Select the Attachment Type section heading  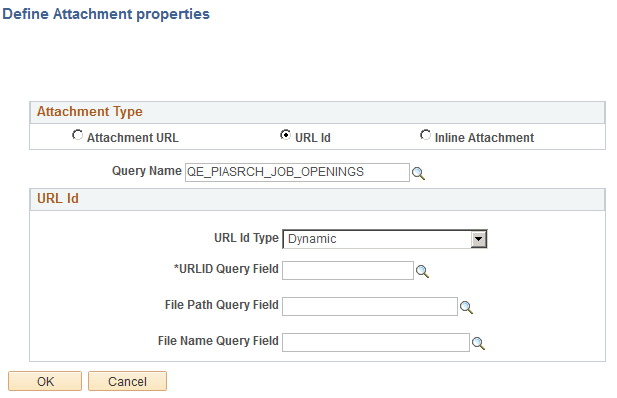90,111
